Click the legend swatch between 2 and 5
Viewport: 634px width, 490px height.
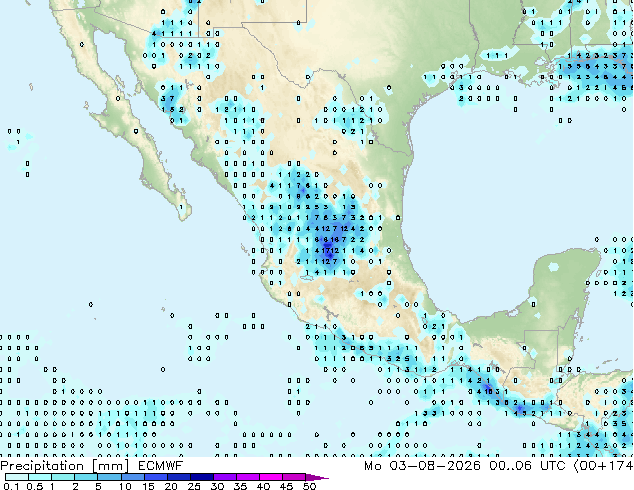click(87, 477)
